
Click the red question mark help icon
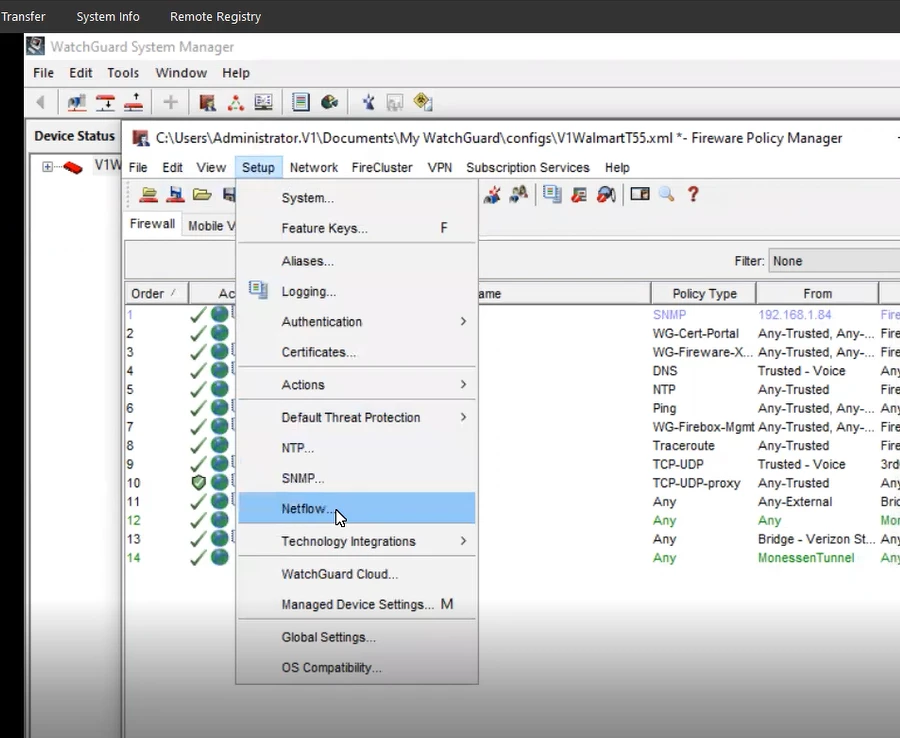pyautogui.click(x=693, y=194)
